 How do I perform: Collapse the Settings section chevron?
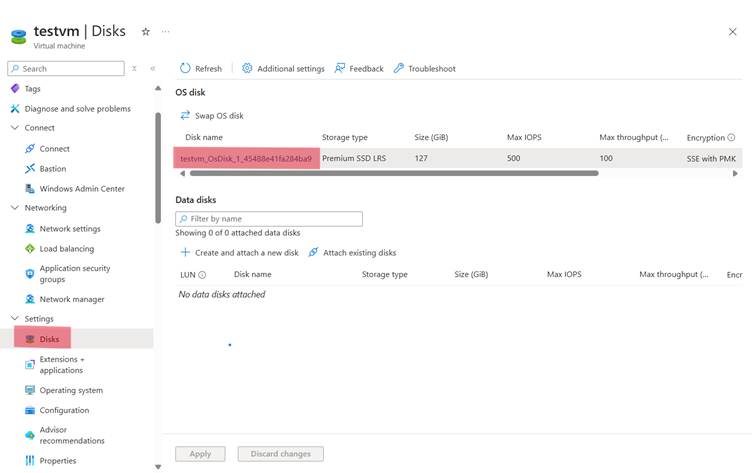15,318
